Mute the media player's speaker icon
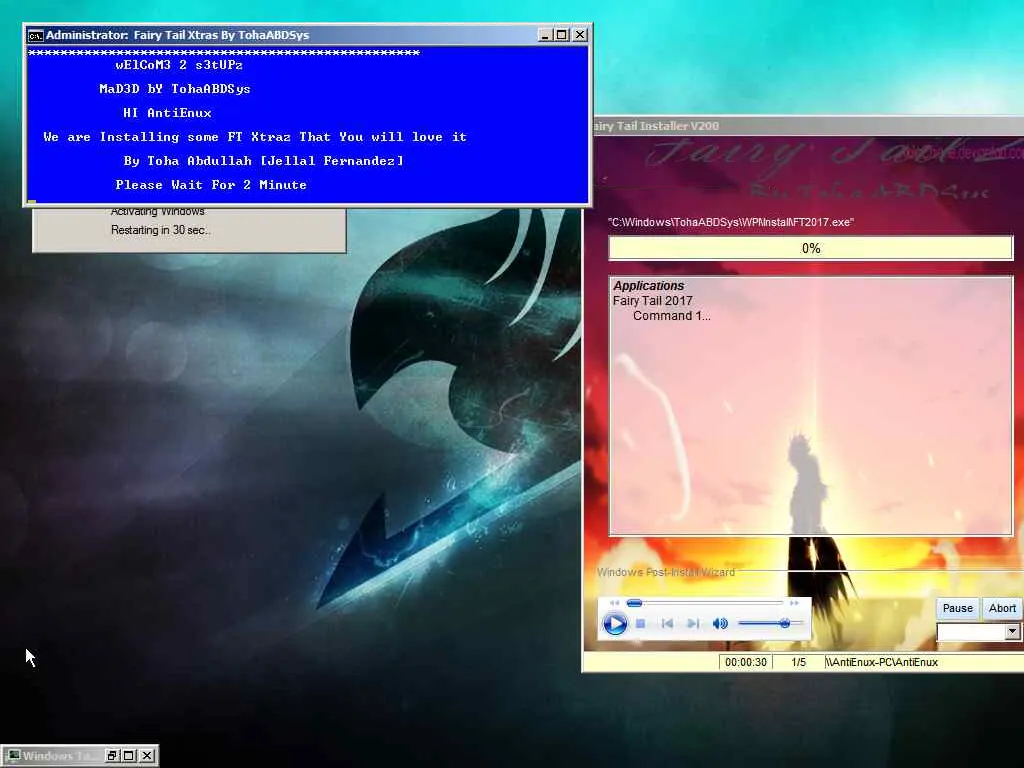Viewport: 1024px width, 768px height. pos(720,624)
